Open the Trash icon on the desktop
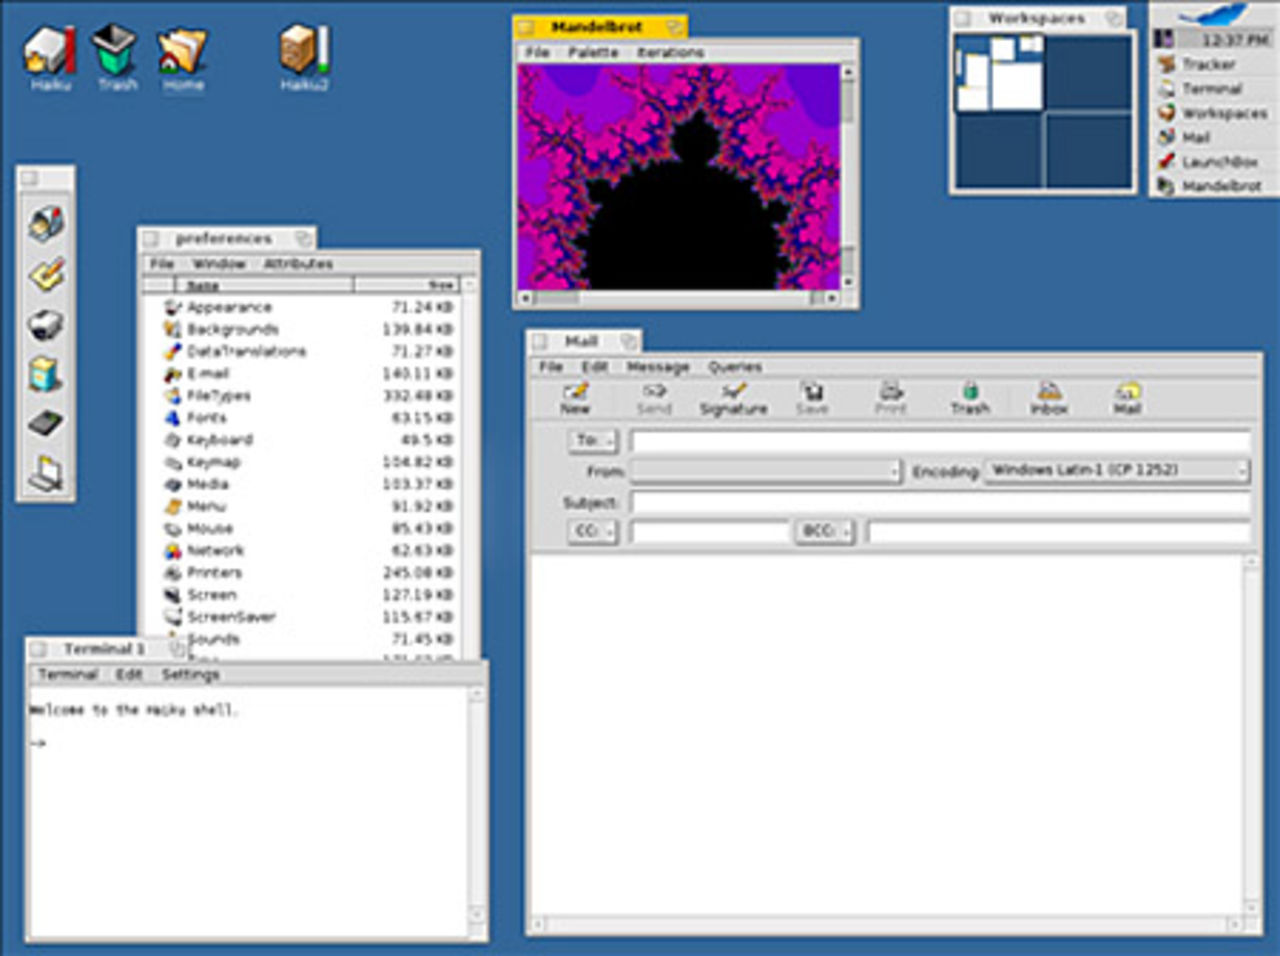This screenshot has width=1280, height=956. click(116, 56)
